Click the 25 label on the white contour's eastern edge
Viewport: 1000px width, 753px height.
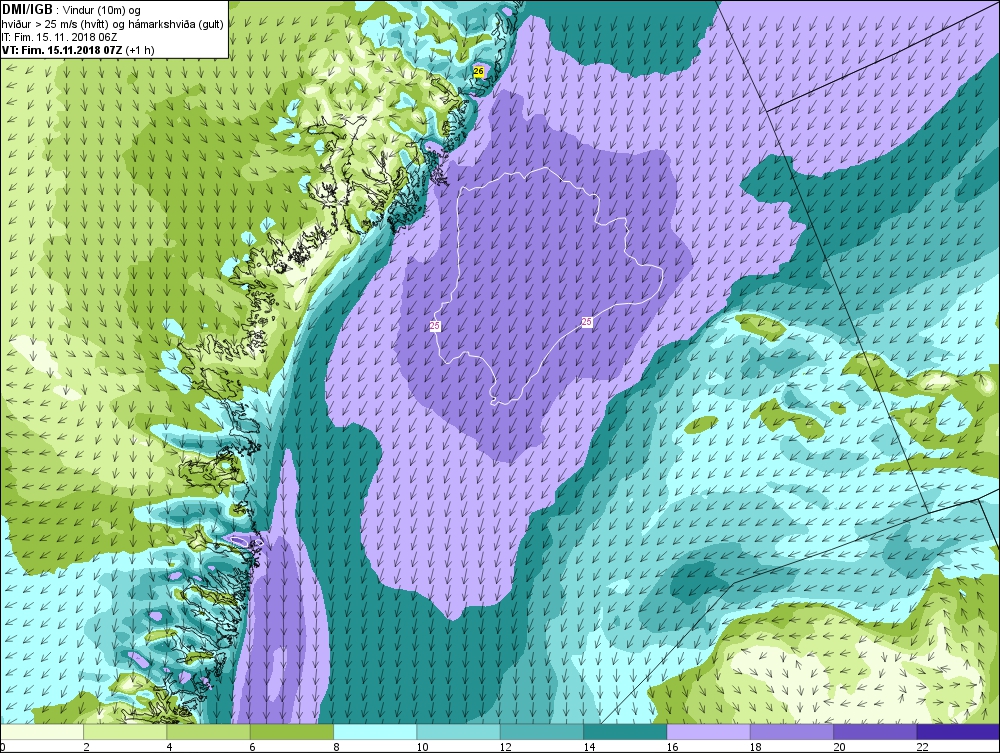pos(587,322)
